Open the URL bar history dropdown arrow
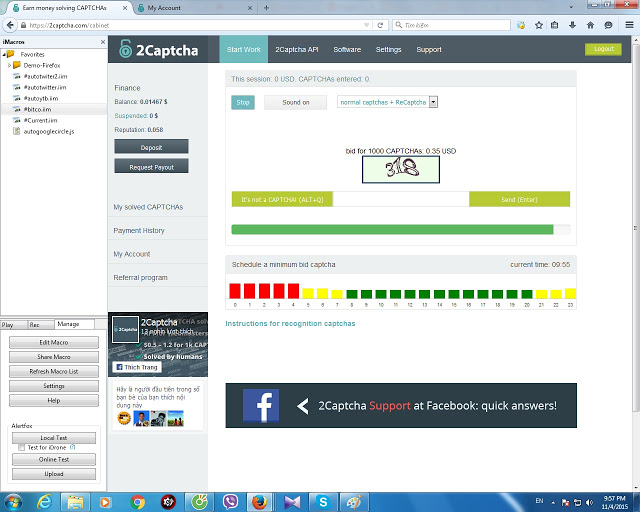Screen dimensions: 640x512 pos(366,25)
